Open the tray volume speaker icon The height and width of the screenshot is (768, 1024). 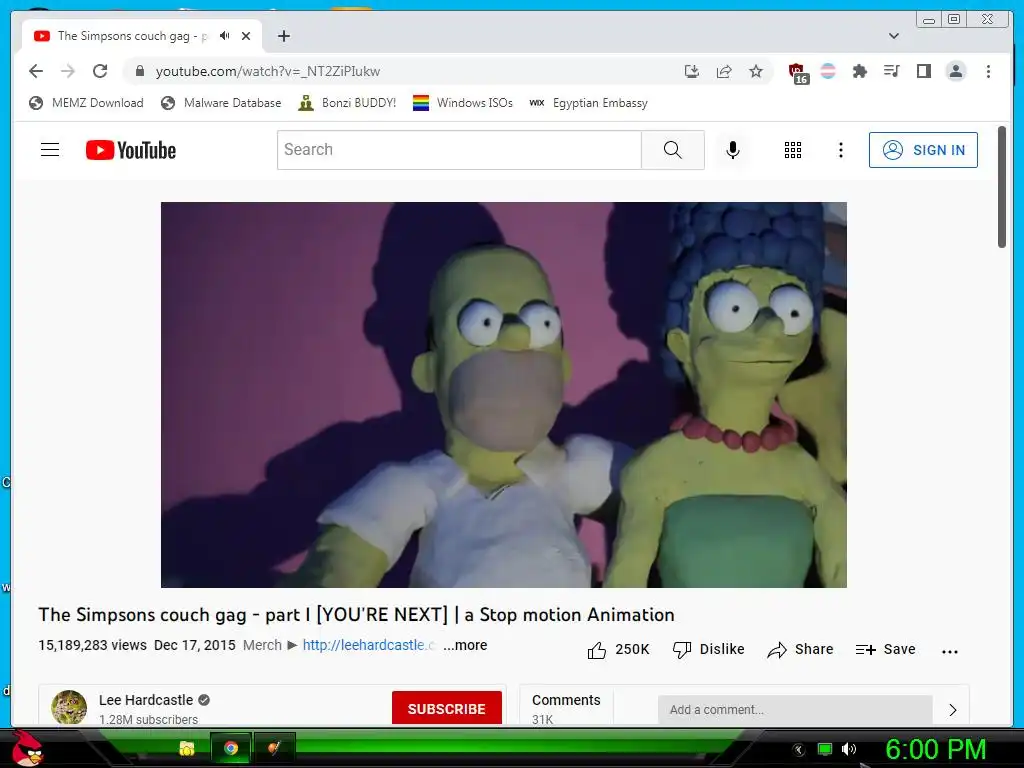pos(848,750)
